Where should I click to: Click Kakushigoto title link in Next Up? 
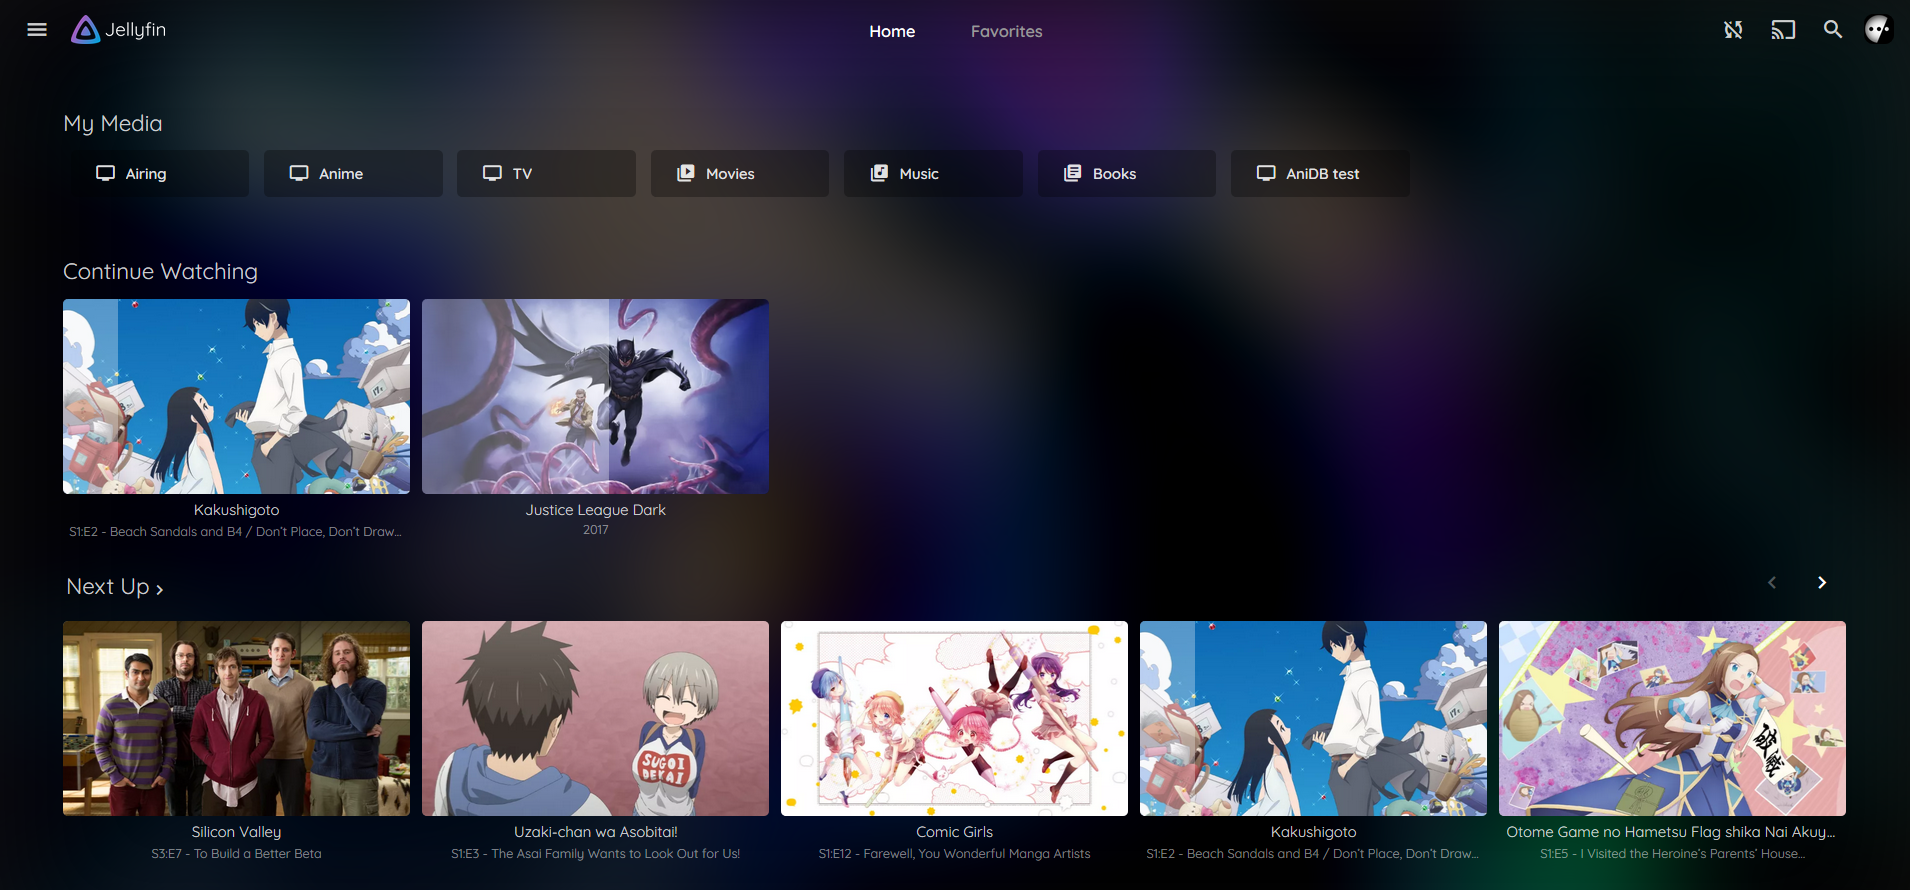pos(1313,832)
